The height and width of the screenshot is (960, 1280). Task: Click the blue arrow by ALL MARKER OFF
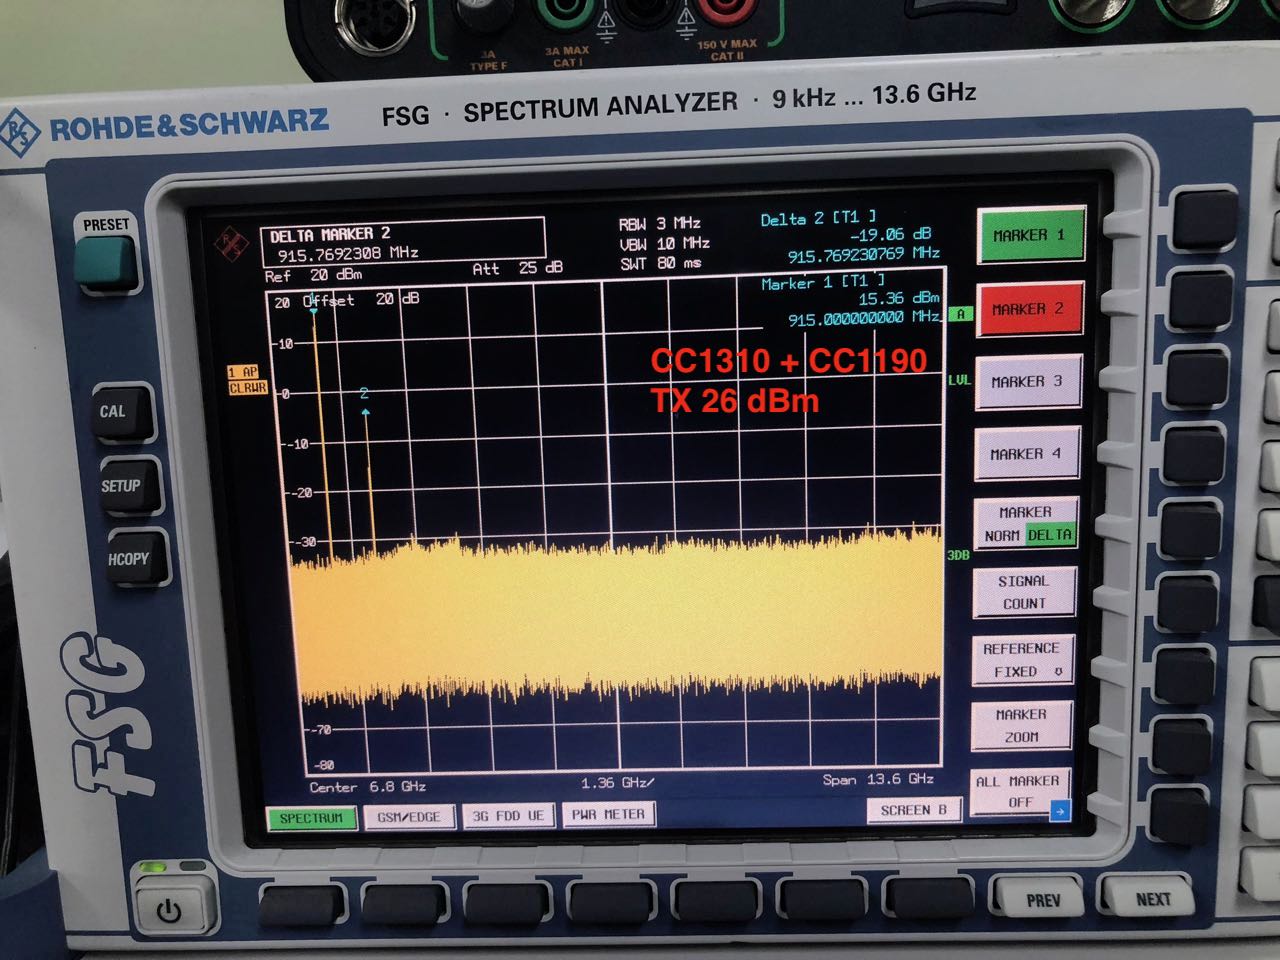[x=1060, y=810]
